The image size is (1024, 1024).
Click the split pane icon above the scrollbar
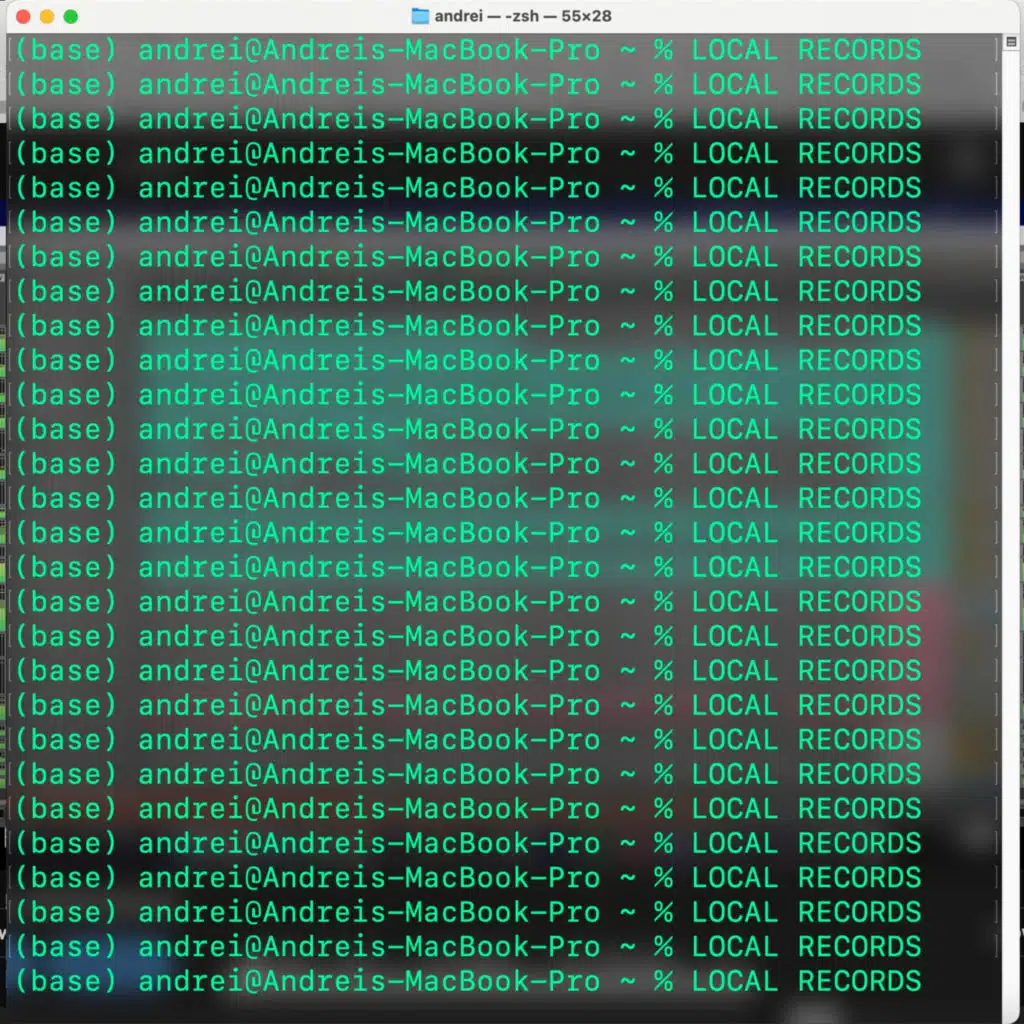(x=1011, y=42)
